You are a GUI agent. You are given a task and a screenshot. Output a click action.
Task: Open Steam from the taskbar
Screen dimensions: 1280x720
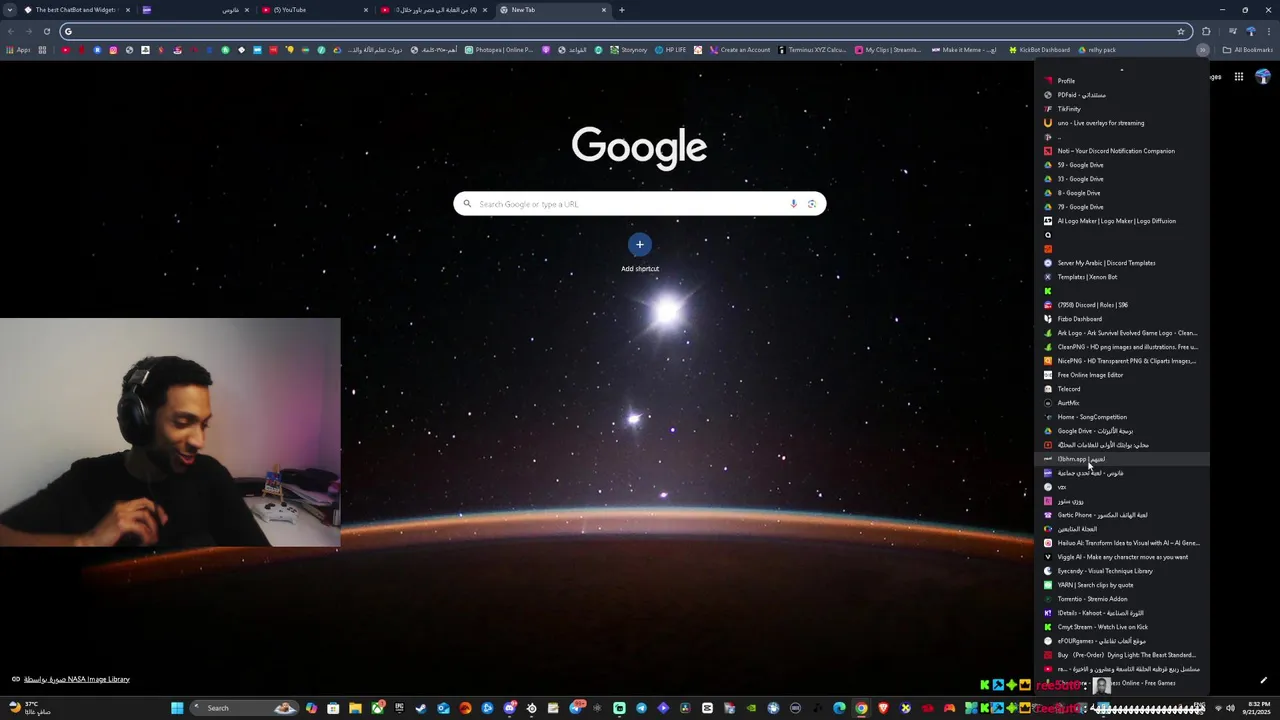pos(421,708)
